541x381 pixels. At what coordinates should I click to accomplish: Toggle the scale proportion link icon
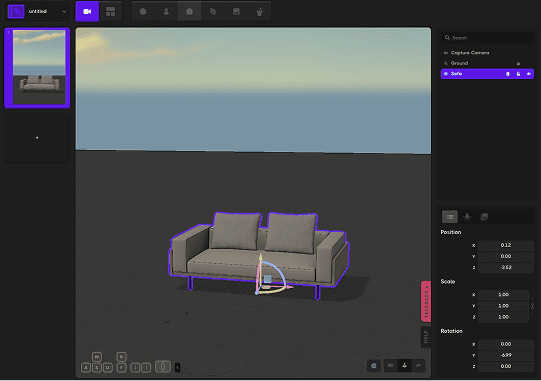coord(532,306)
